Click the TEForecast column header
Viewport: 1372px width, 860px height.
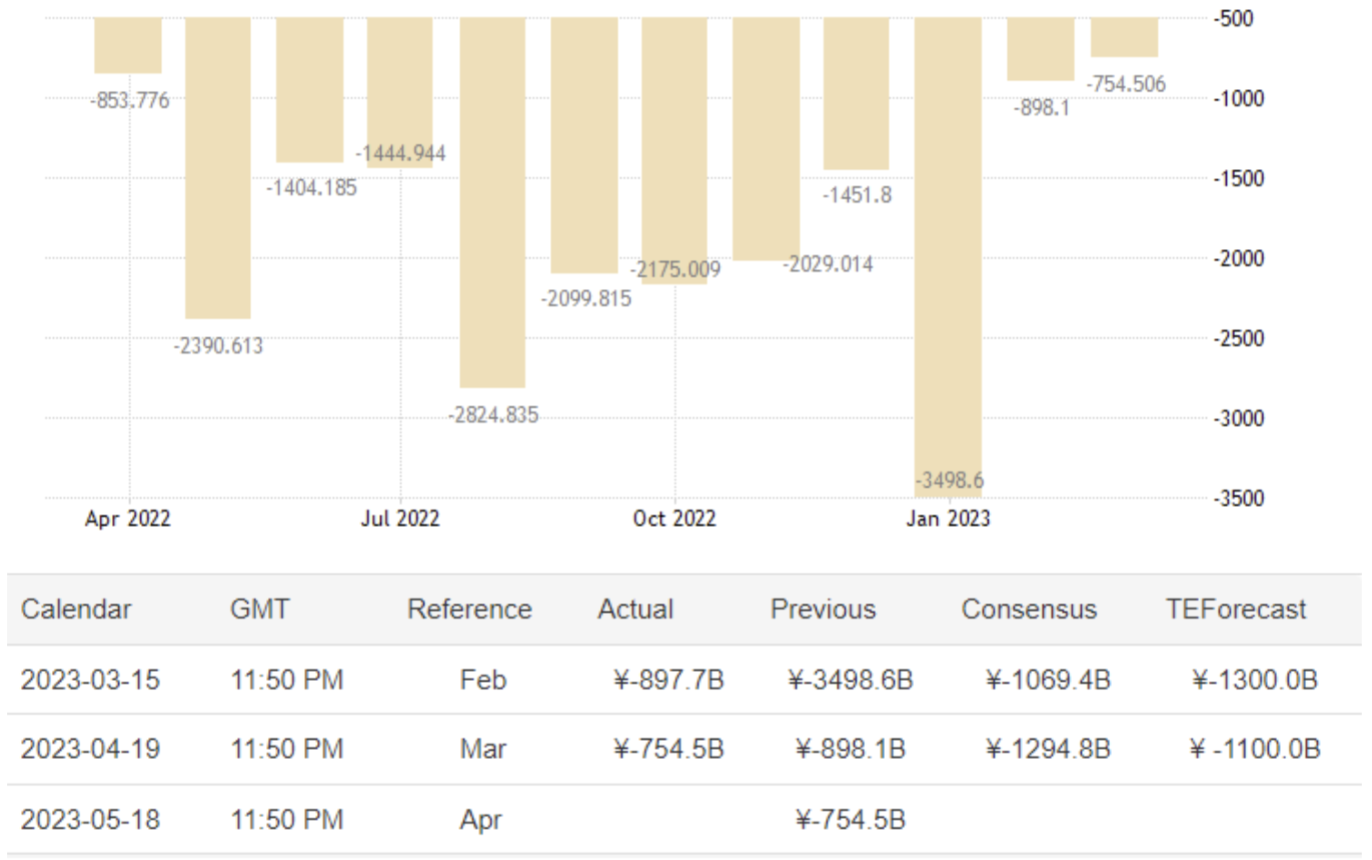click(x=1236, y=609)
